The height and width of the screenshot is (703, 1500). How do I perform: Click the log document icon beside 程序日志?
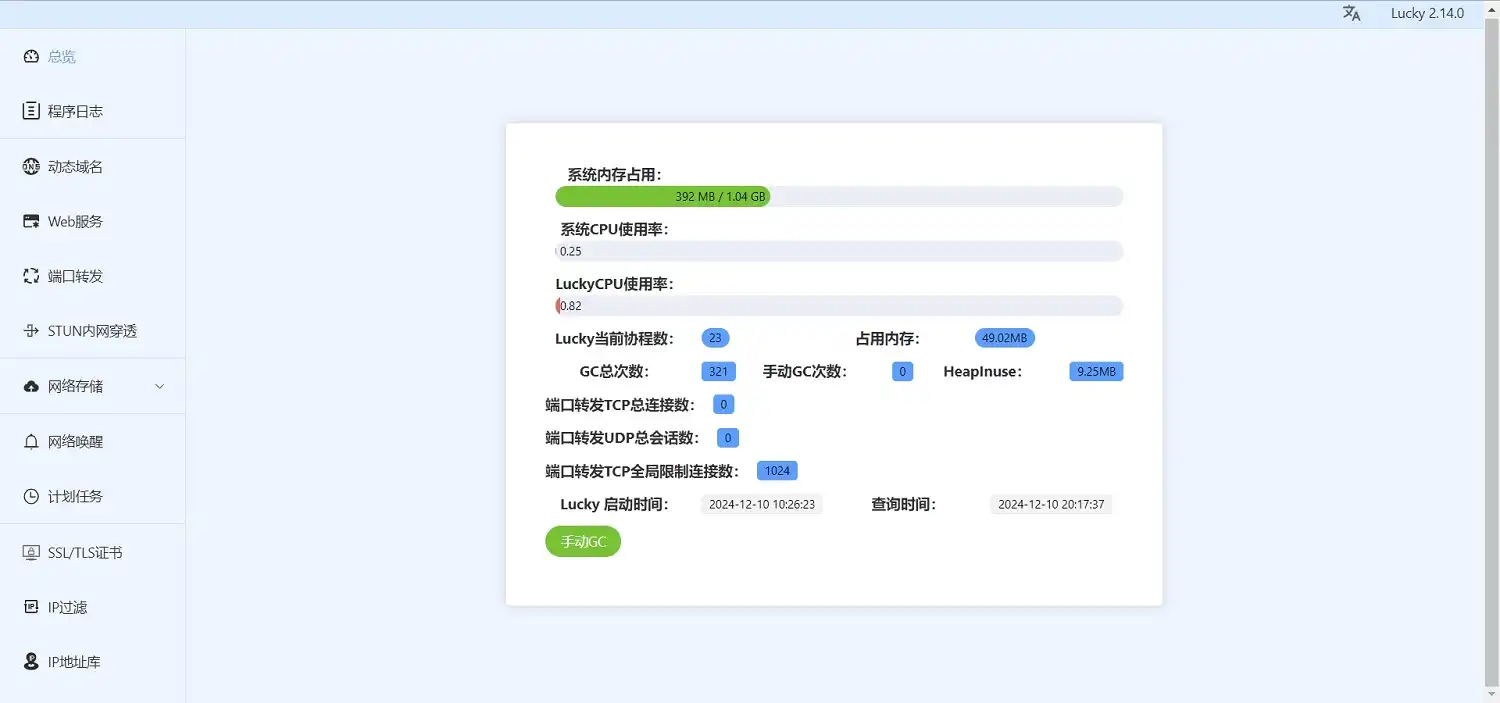pyautogui.click(x=31, y=111)
